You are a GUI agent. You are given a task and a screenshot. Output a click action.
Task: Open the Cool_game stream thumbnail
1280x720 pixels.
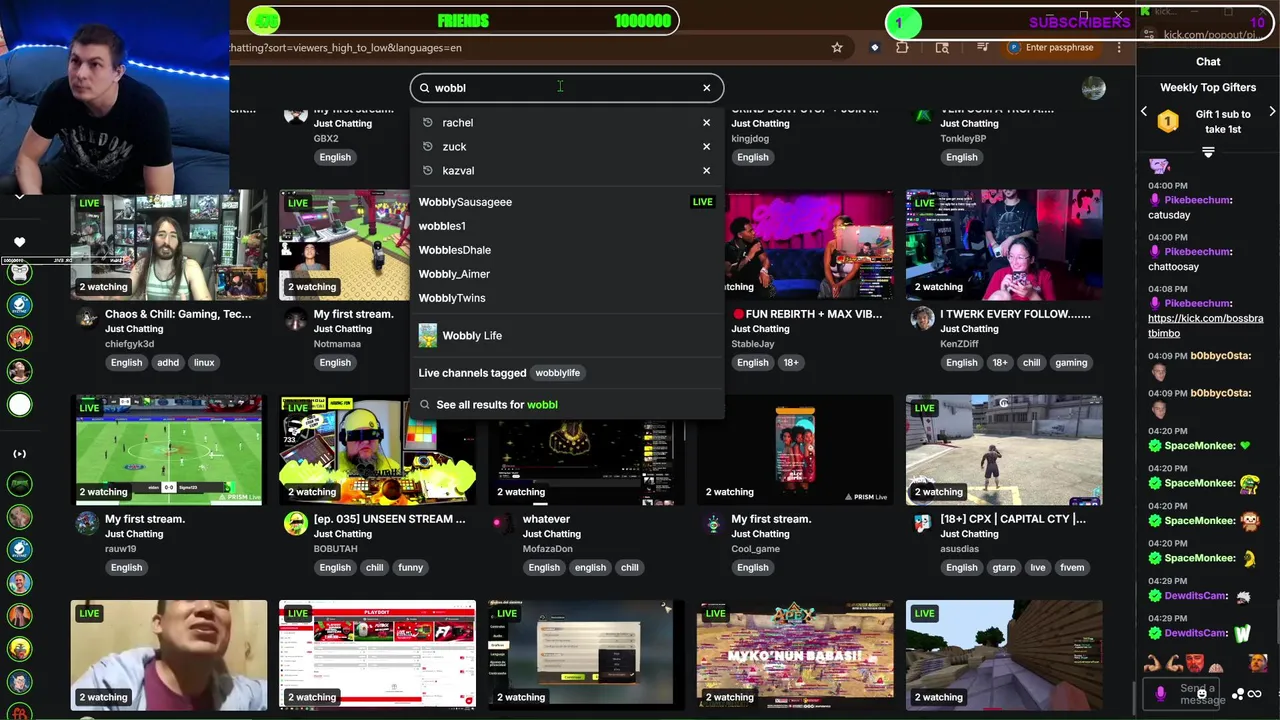coord(795,450)
